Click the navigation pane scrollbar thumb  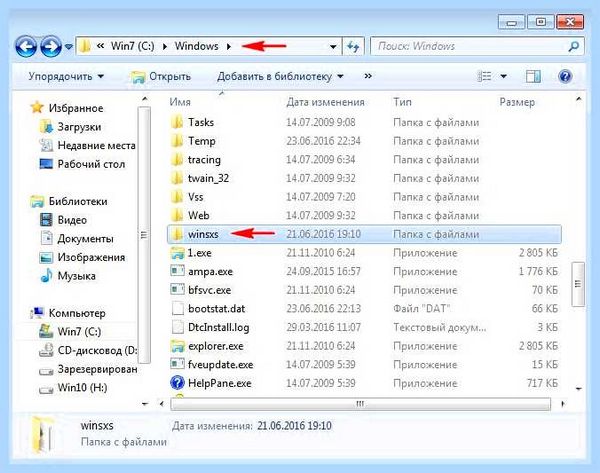point(144,235)
